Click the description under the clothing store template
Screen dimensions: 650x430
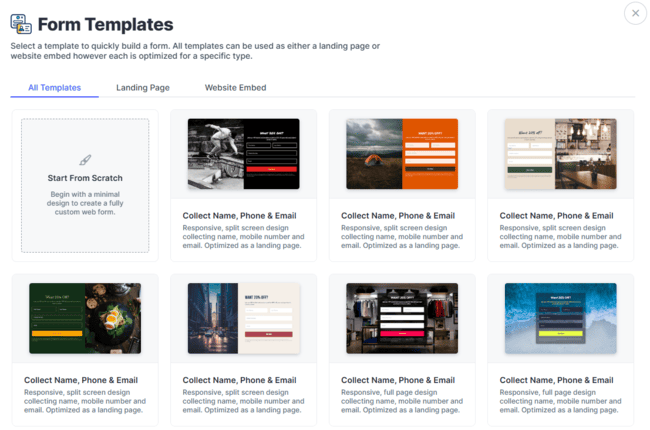(402, 401)
